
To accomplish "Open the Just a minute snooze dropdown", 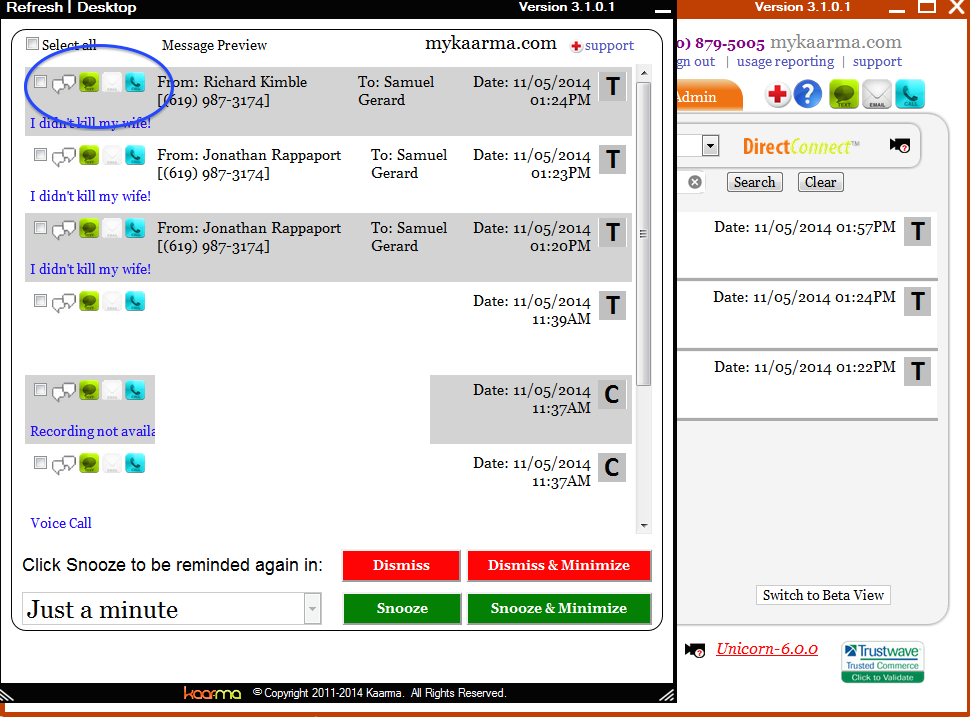I will pos(312,609).
